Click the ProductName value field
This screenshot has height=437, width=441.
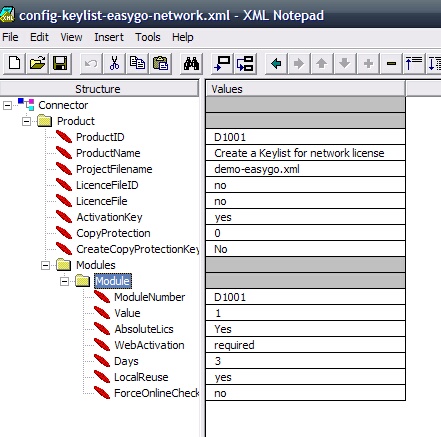pos(305,153)
